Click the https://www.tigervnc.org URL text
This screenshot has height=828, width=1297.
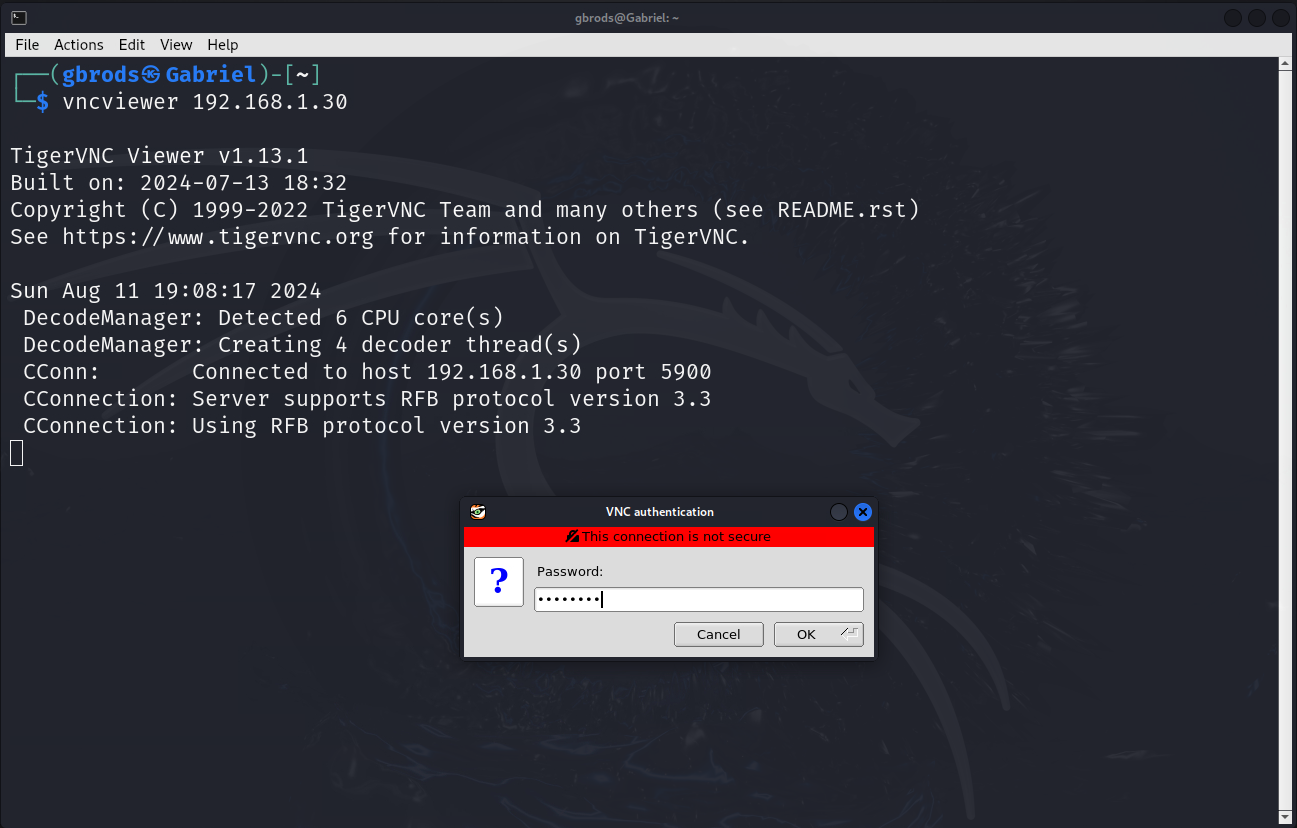(x=218, y=237)
